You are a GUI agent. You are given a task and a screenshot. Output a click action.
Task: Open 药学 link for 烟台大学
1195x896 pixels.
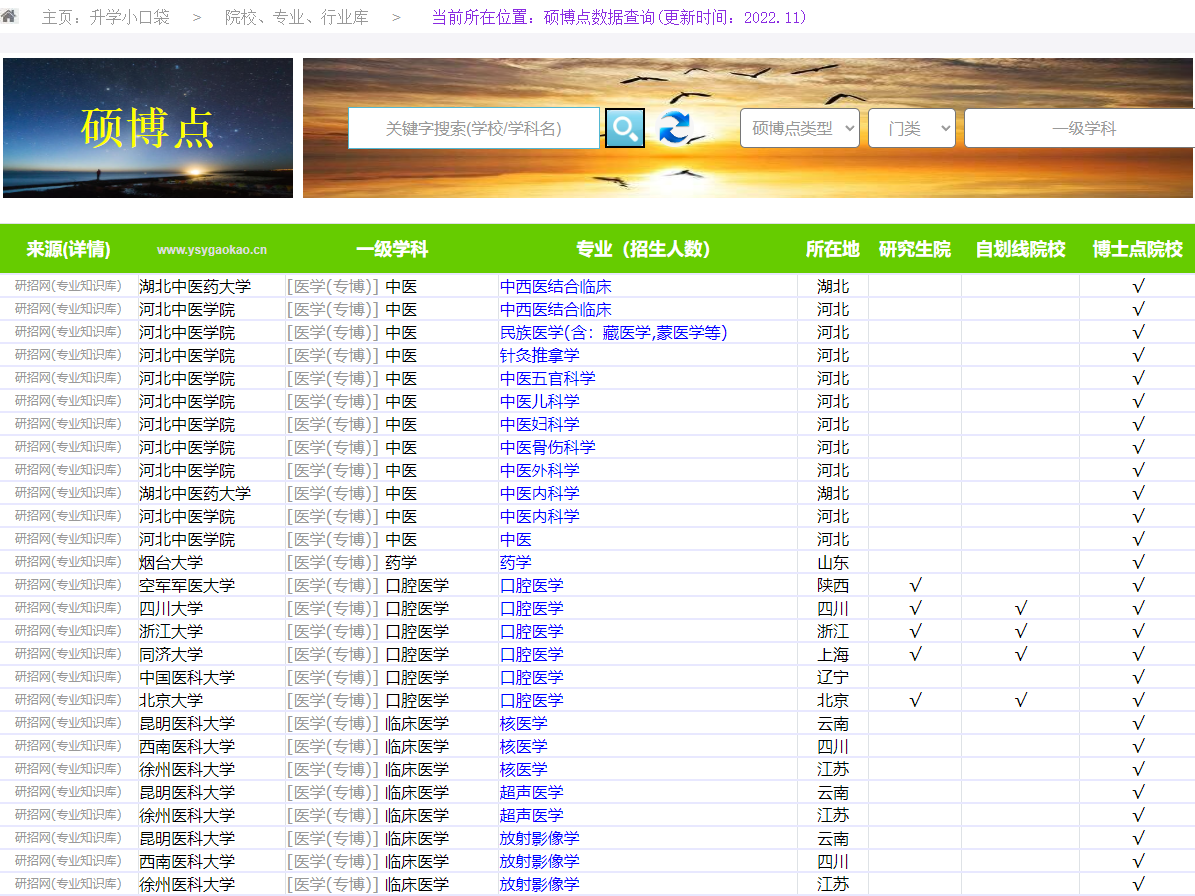pos(516,563)
